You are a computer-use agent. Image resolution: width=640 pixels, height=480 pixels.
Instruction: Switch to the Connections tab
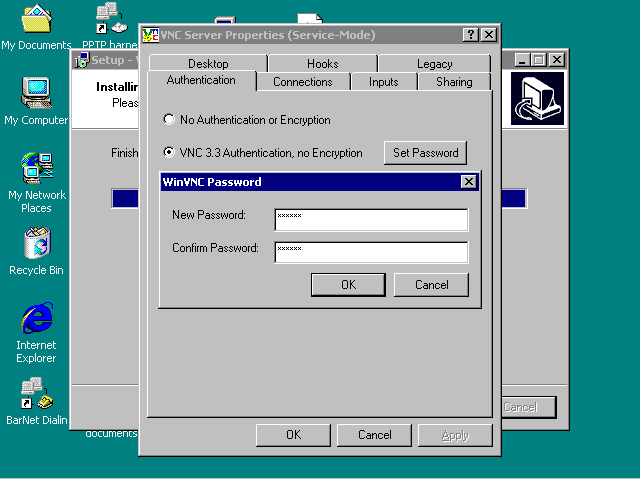pyautogui.click(x=303, y=82)
